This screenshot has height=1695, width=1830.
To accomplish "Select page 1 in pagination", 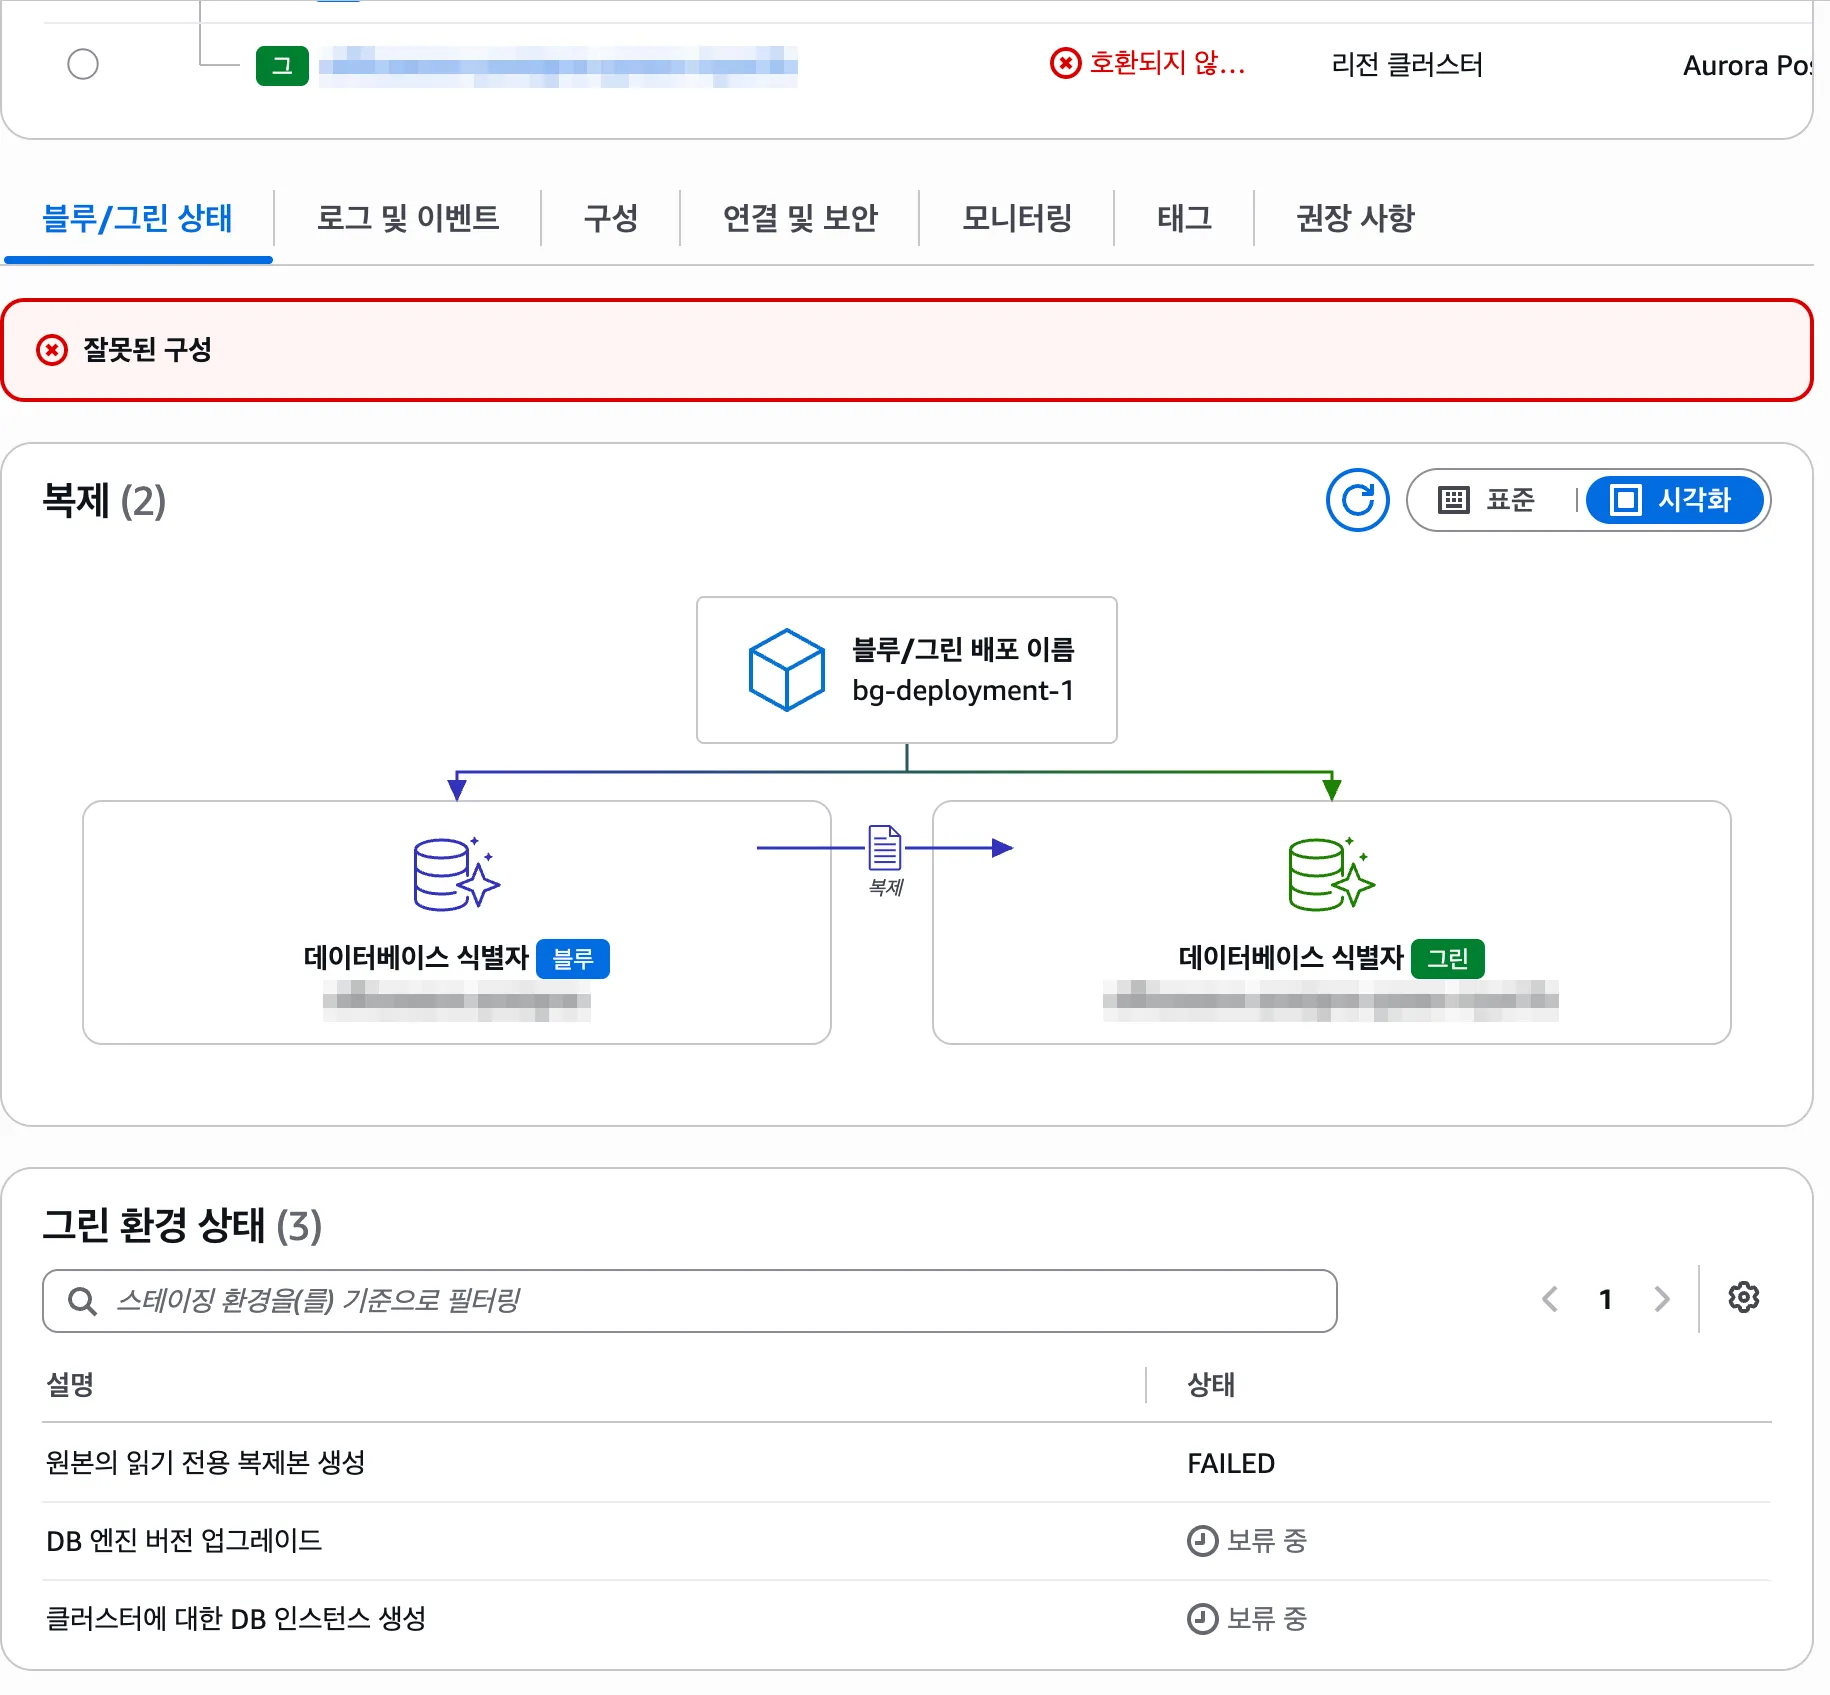I will tap(1605, 1299).
